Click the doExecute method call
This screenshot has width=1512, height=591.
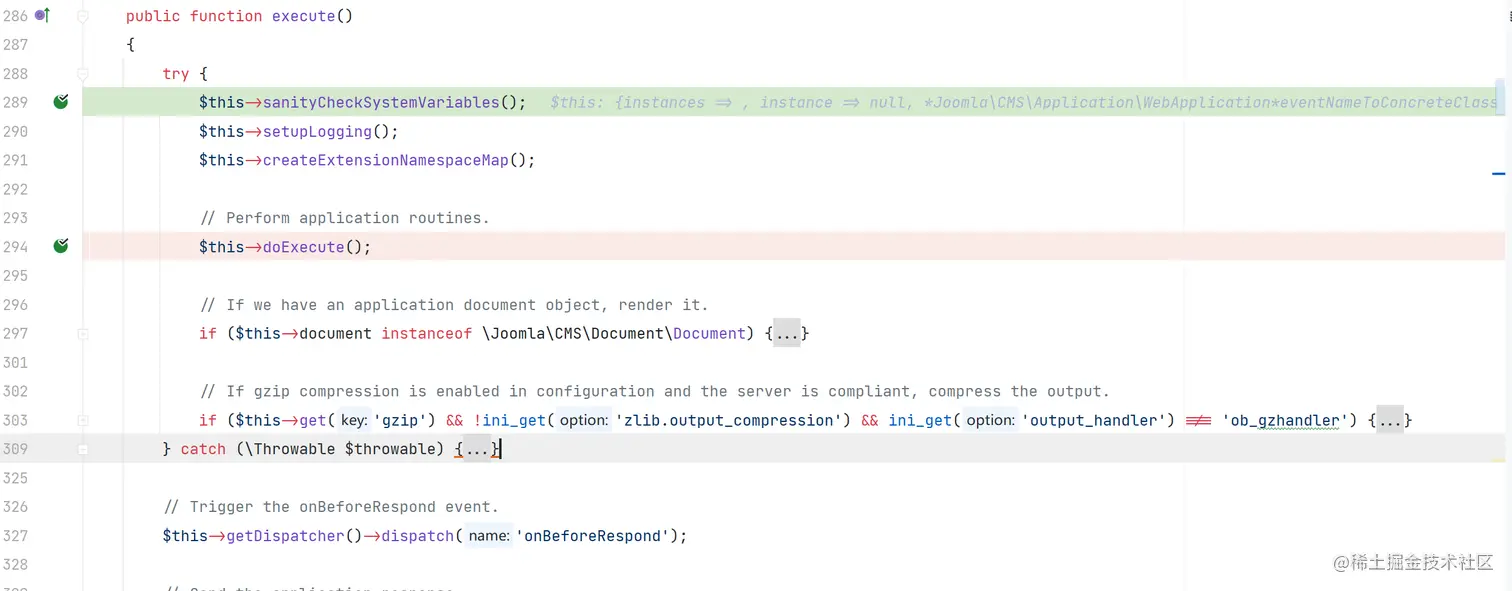pyautogui.click(x=303, y=247)
